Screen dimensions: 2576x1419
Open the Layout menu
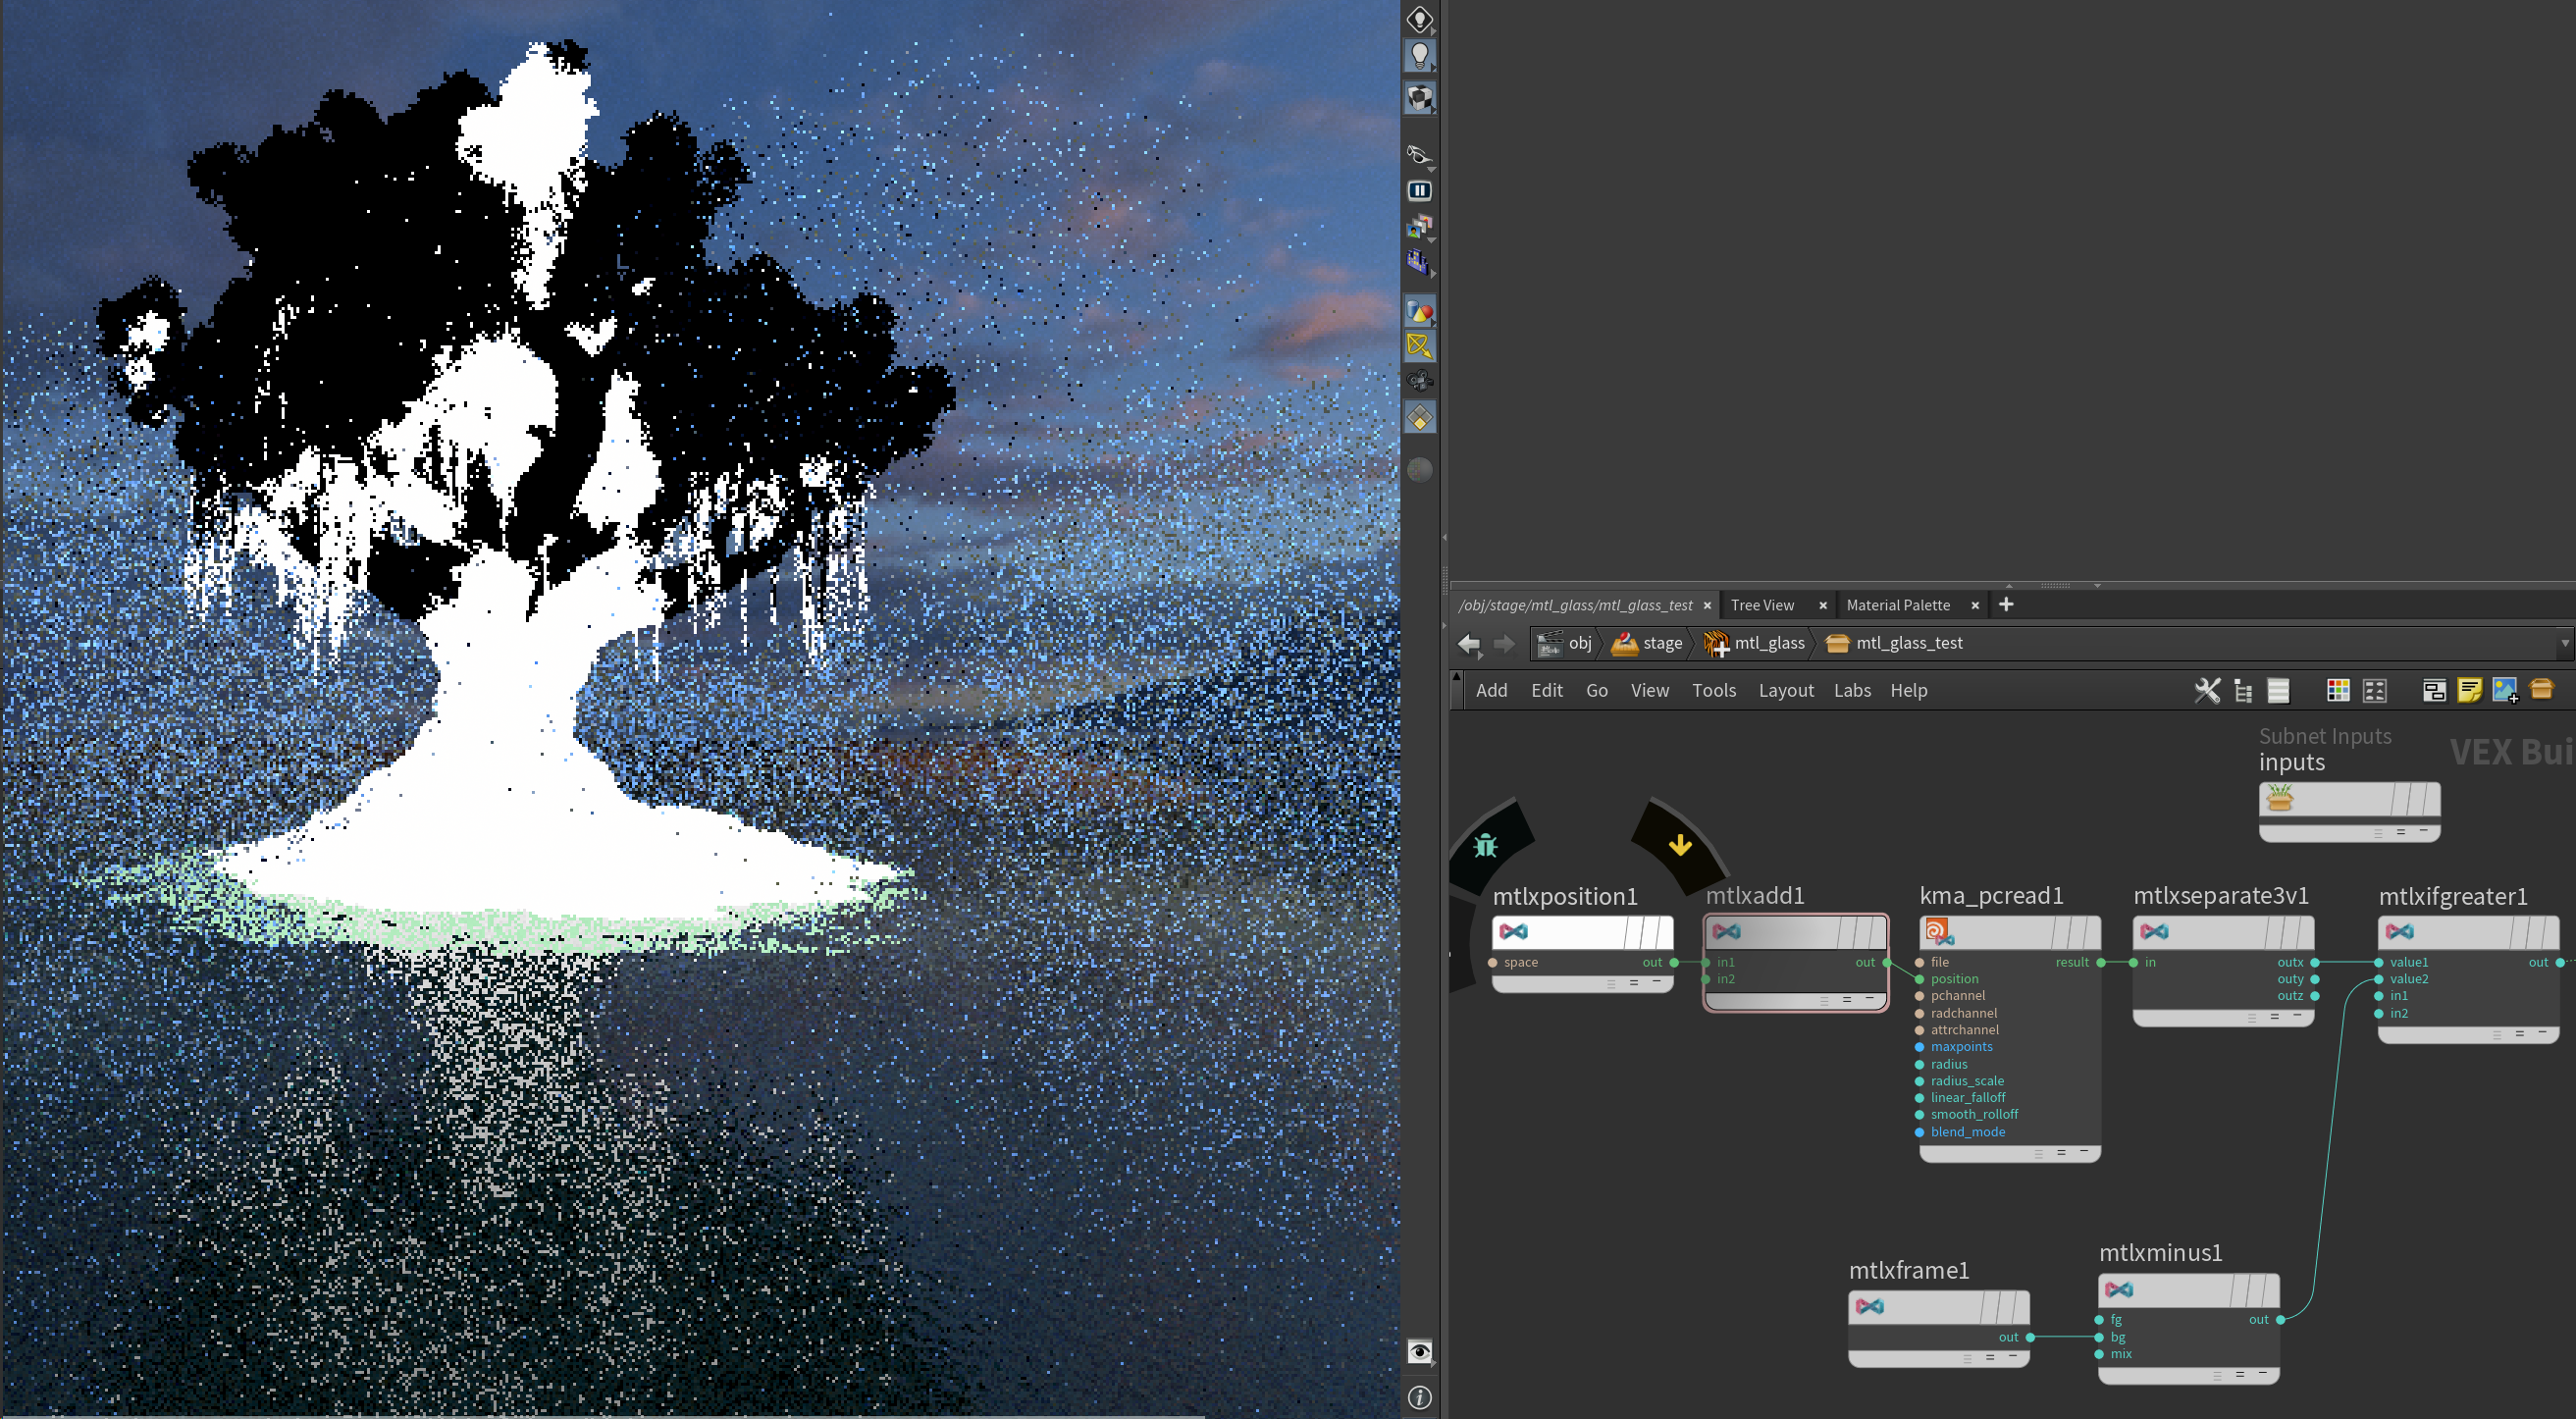[x=1785, y=690]
